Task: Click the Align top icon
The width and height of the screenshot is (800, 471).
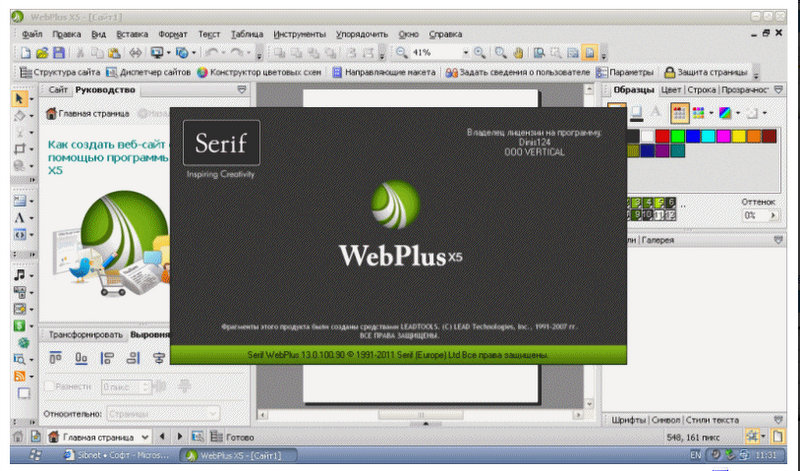Action: [x=56, y=358]
